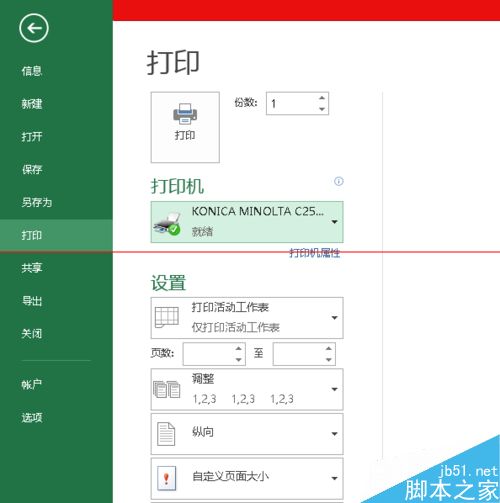Increase the 页数 start page value
The width and height of the screenshot is (500, 503).
tap(238, 348)
